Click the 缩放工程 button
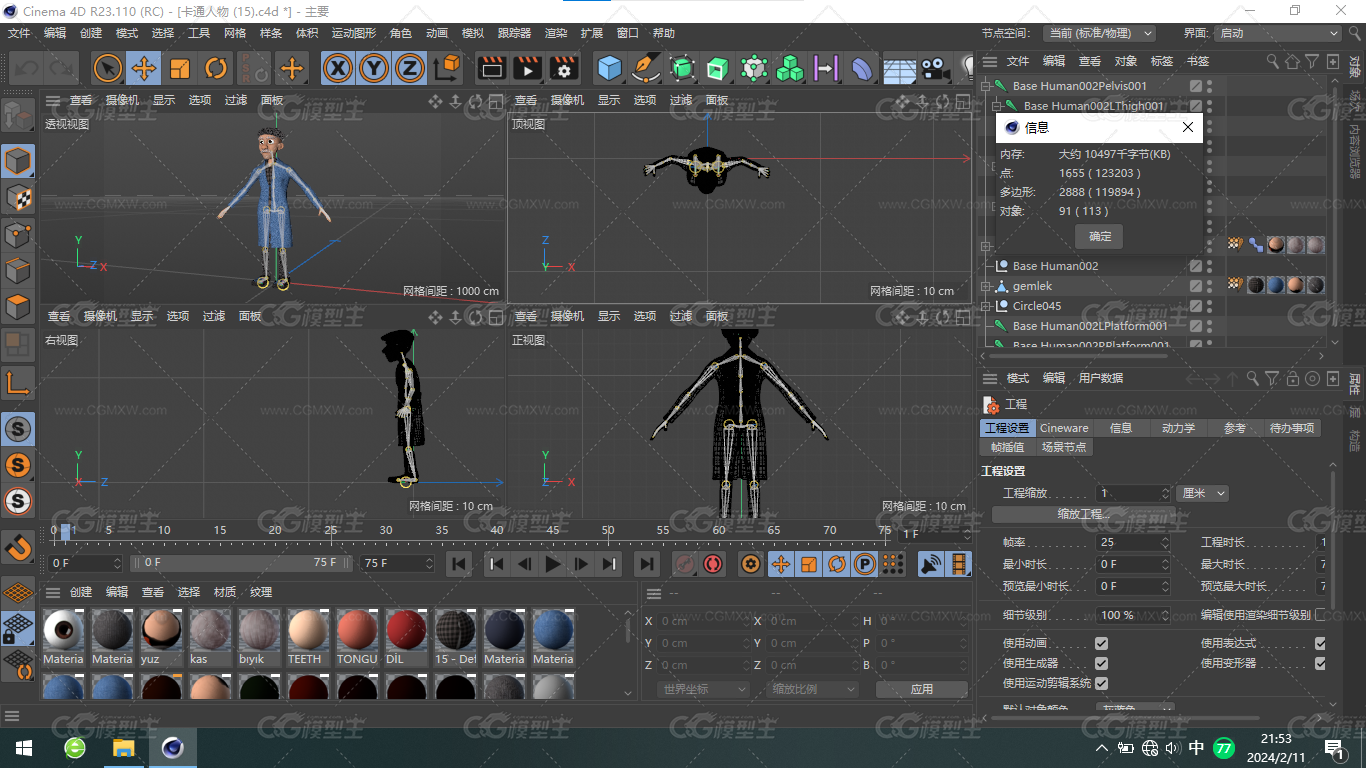The width and height of the screenshot is (1366, 768). click(1084, 514)
